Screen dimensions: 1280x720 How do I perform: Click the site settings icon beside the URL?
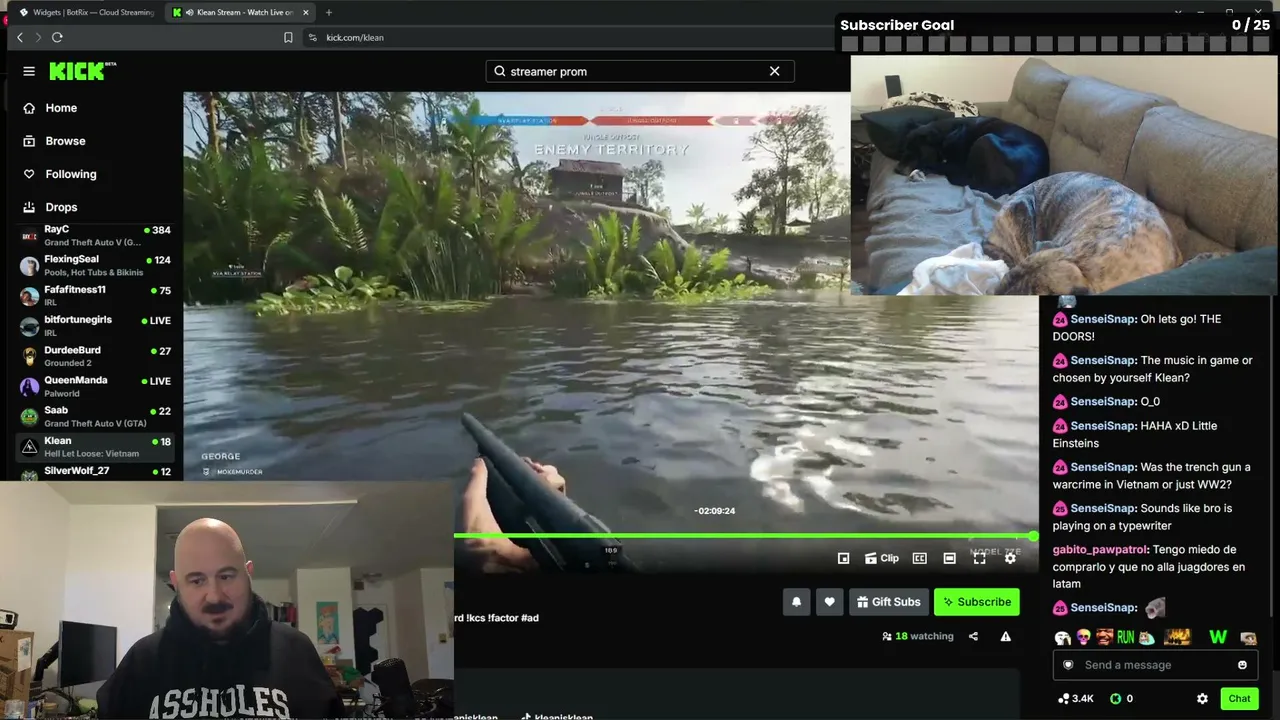[x=313, y=37]
